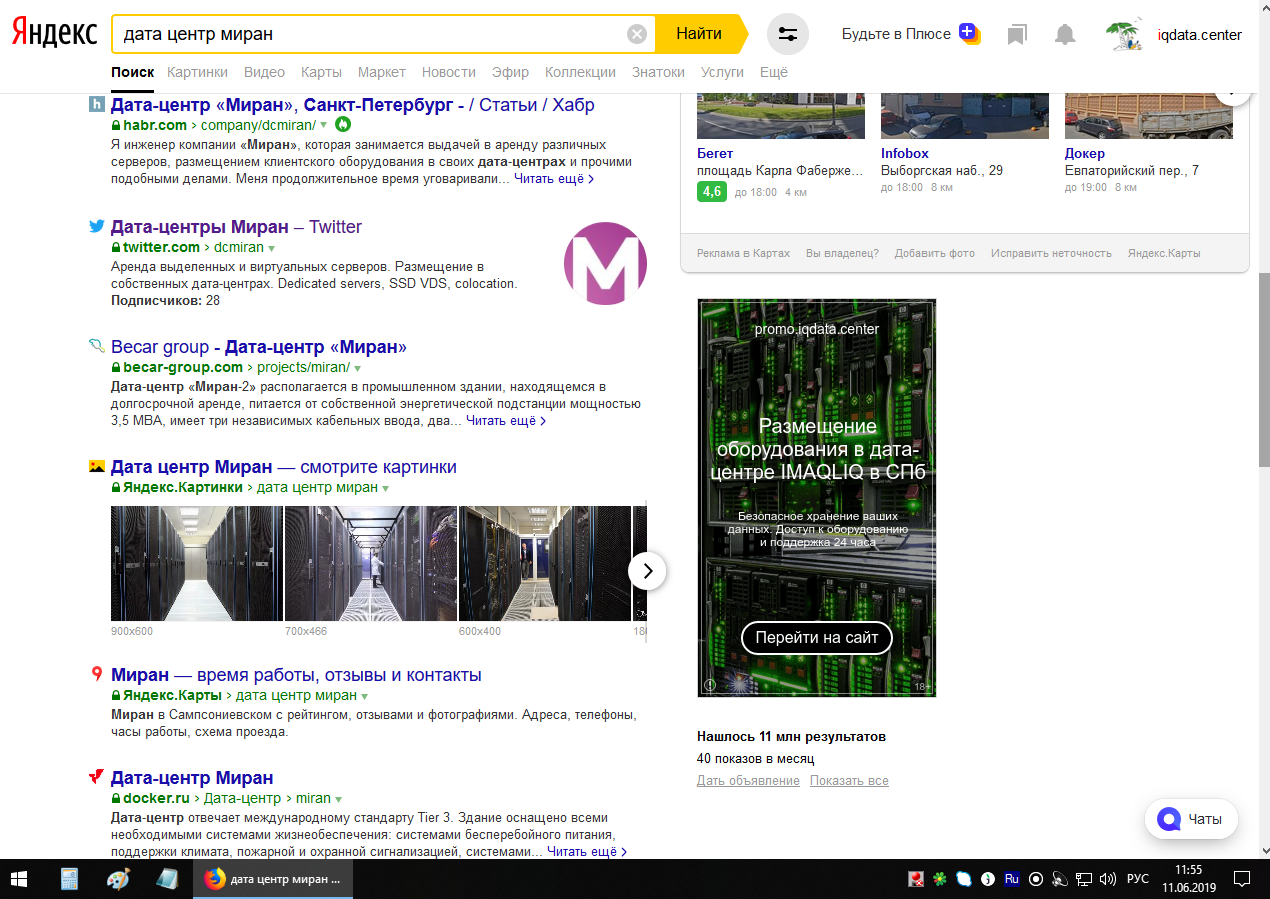Expand dropdown arrow after becar-group.com projects/miran
1270x899 pixels.
point(358,368)
